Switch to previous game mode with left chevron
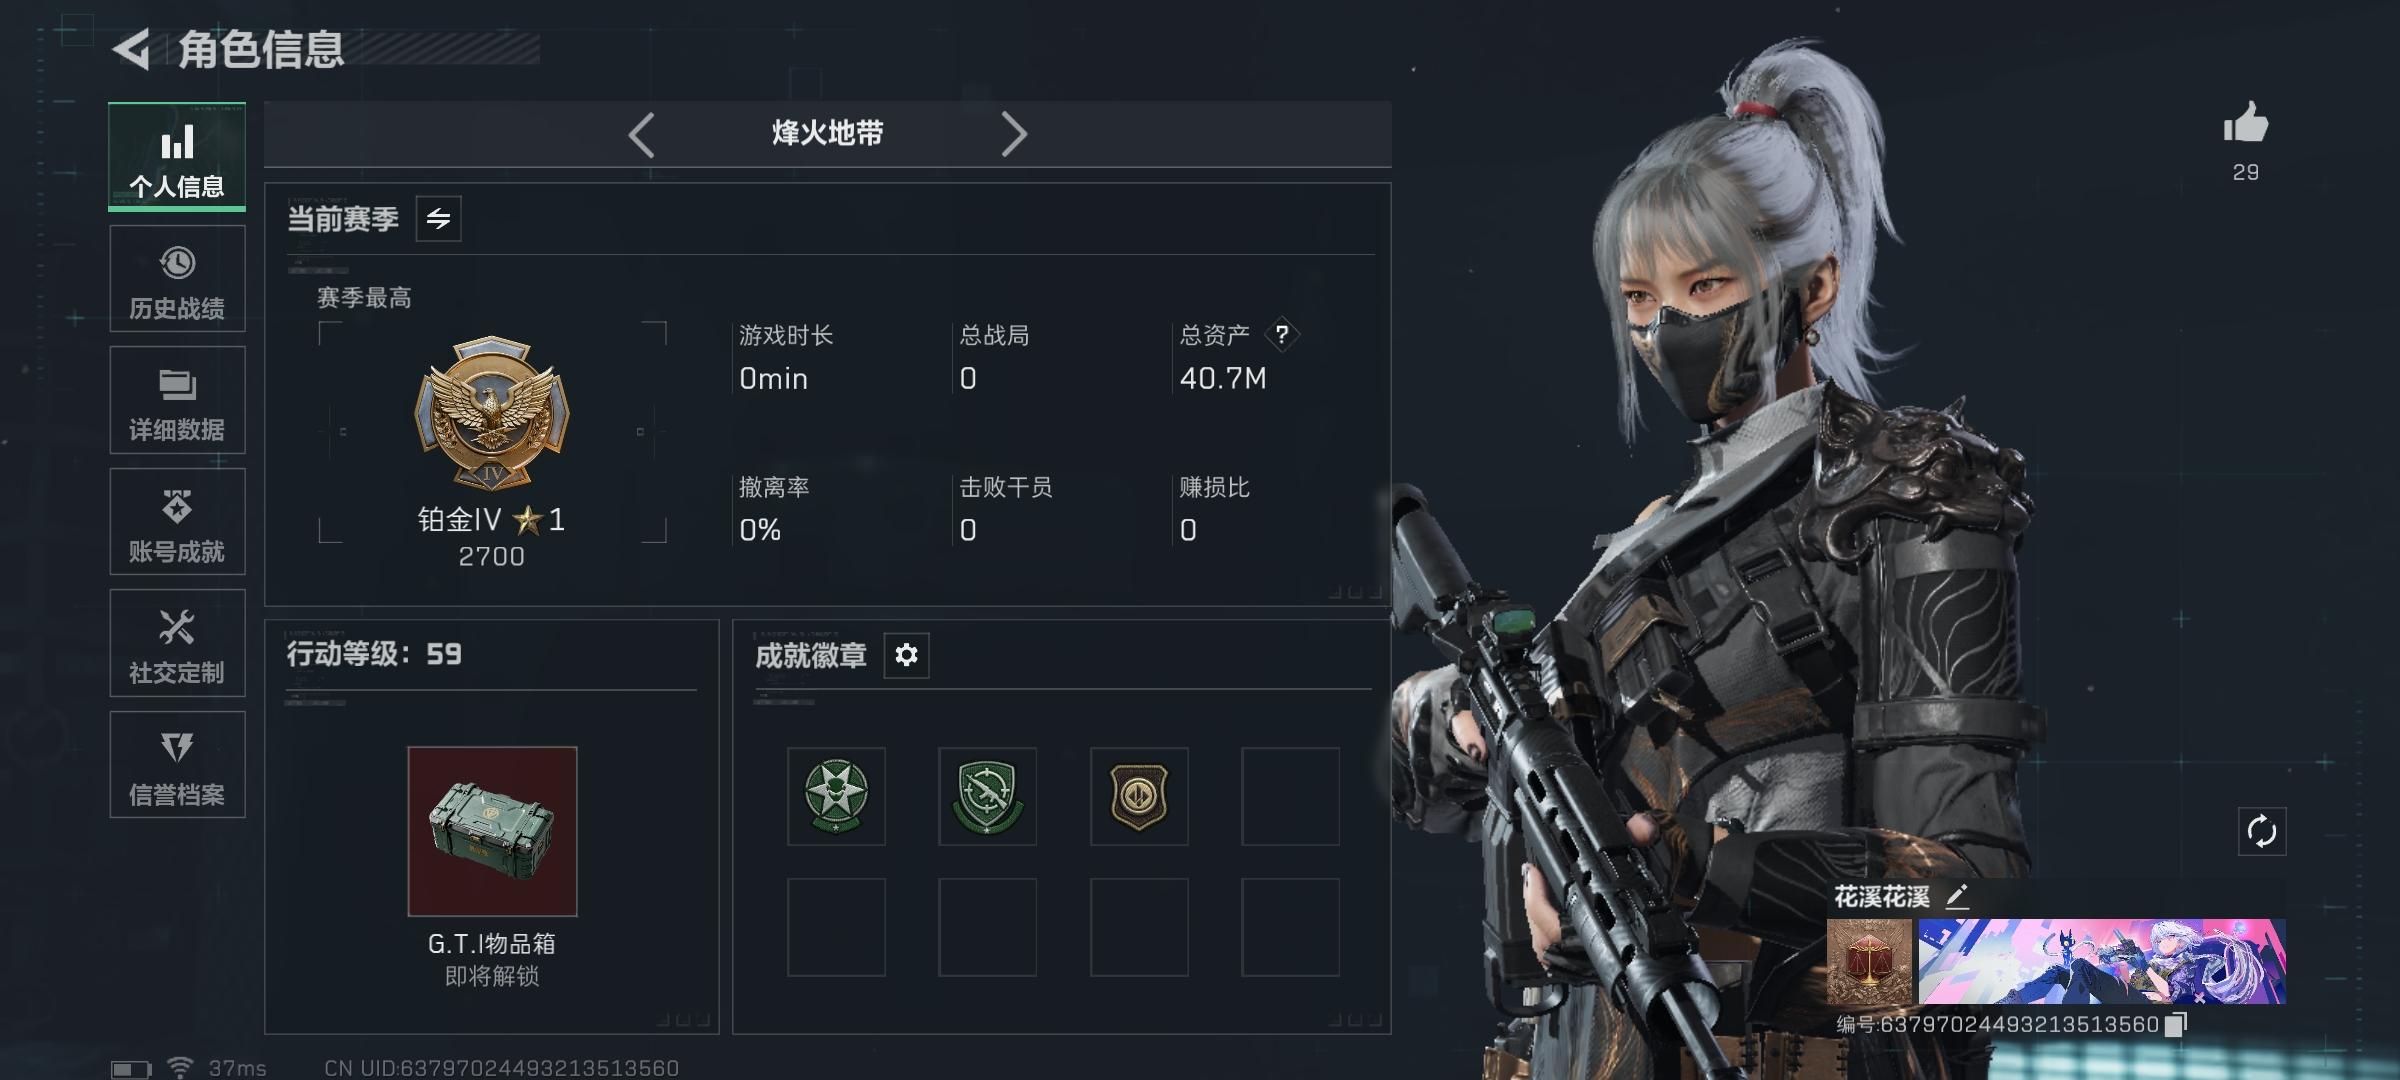 click(x=641, y=134)
